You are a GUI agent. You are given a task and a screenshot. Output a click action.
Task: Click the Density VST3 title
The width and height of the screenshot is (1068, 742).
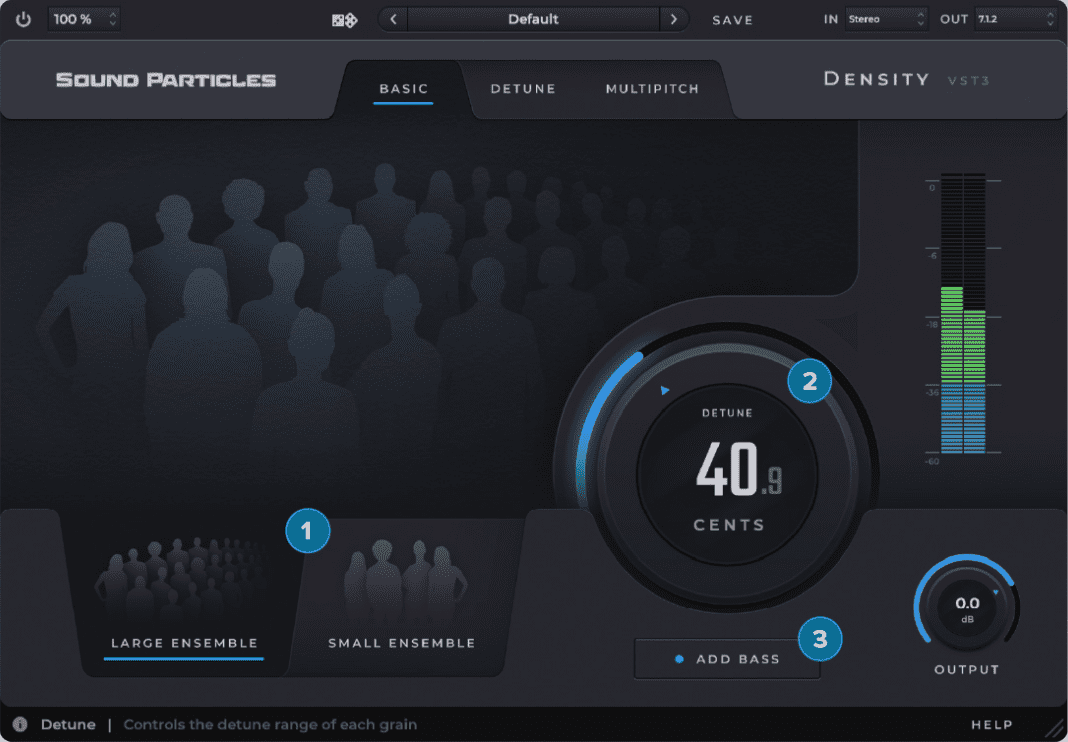(x=906, y=79)
